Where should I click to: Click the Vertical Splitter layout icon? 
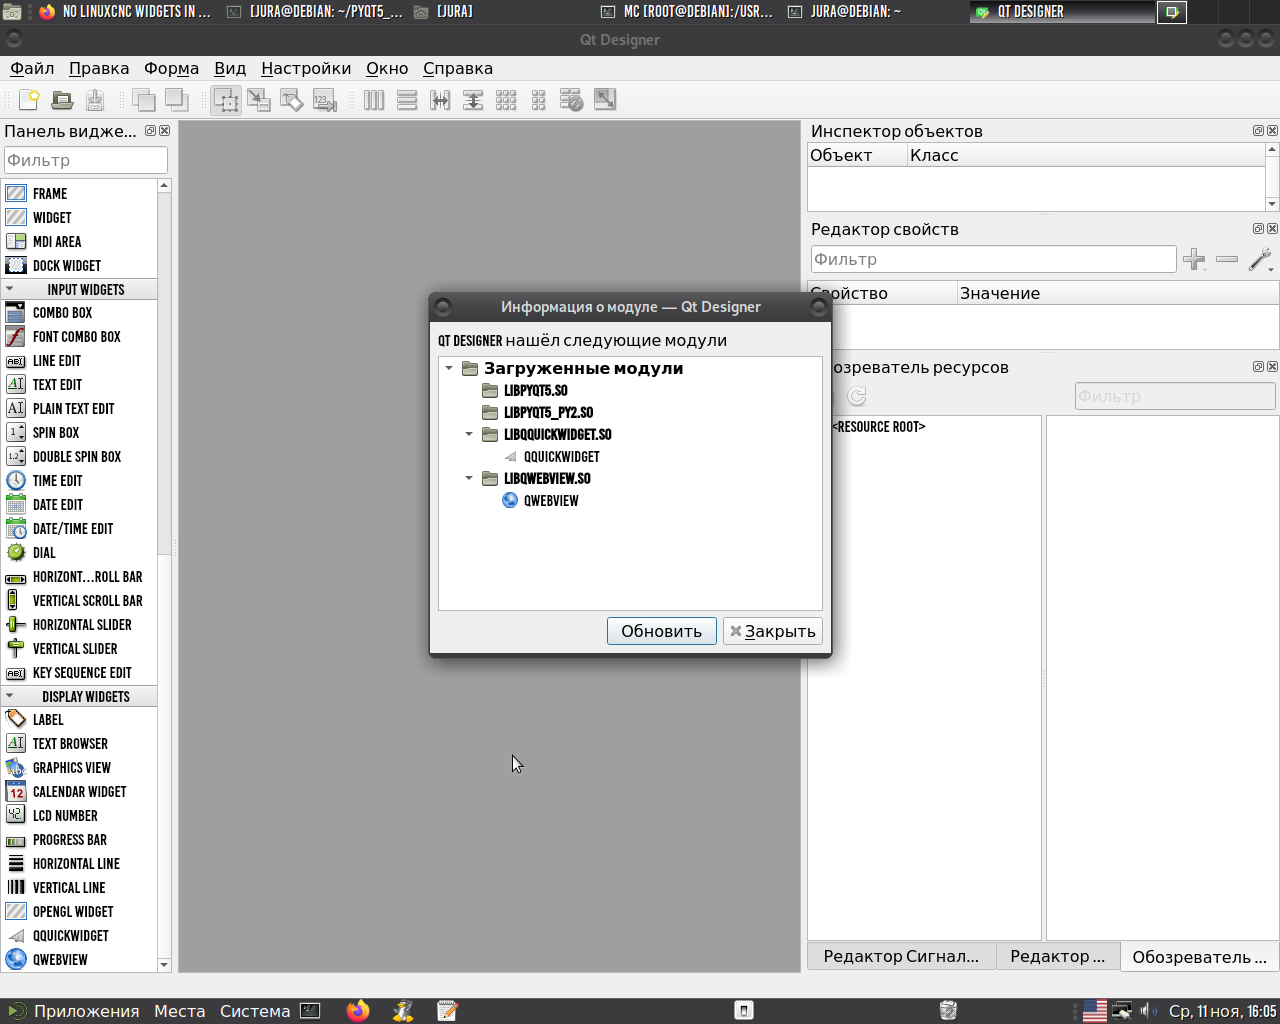point(473,100)
